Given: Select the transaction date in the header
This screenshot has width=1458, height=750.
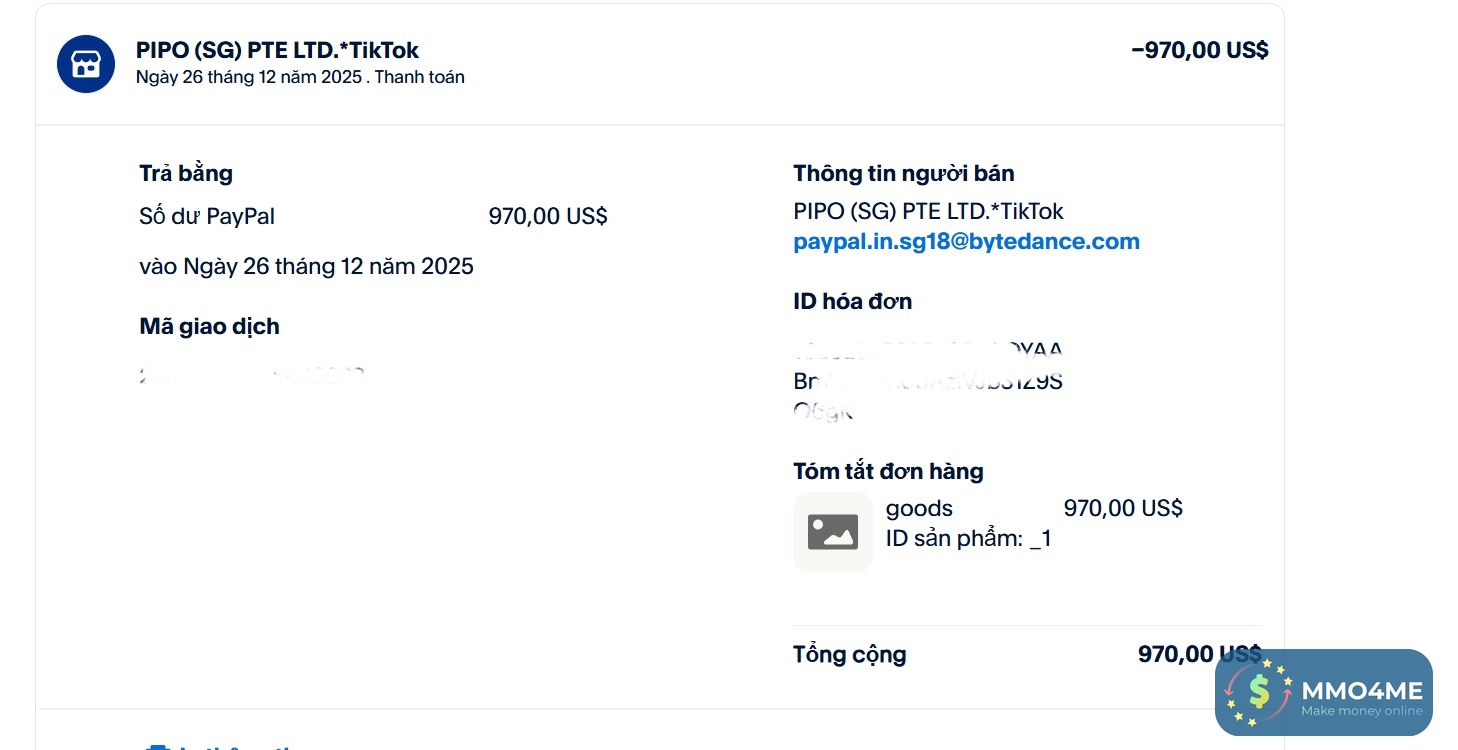Looking at the screenshot, I should pyautogui.click(x=248, y=77).
